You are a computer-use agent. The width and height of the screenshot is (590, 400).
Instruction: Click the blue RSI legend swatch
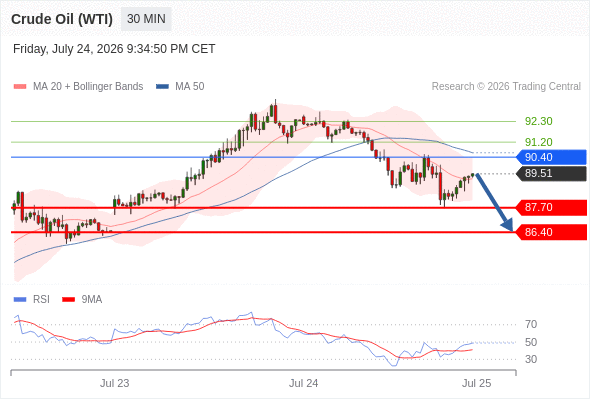coord(20,300)
